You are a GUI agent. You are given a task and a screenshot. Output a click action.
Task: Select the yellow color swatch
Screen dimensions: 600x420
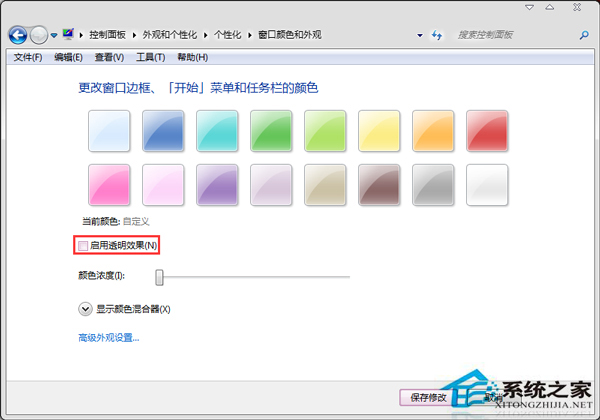point(379,131)
